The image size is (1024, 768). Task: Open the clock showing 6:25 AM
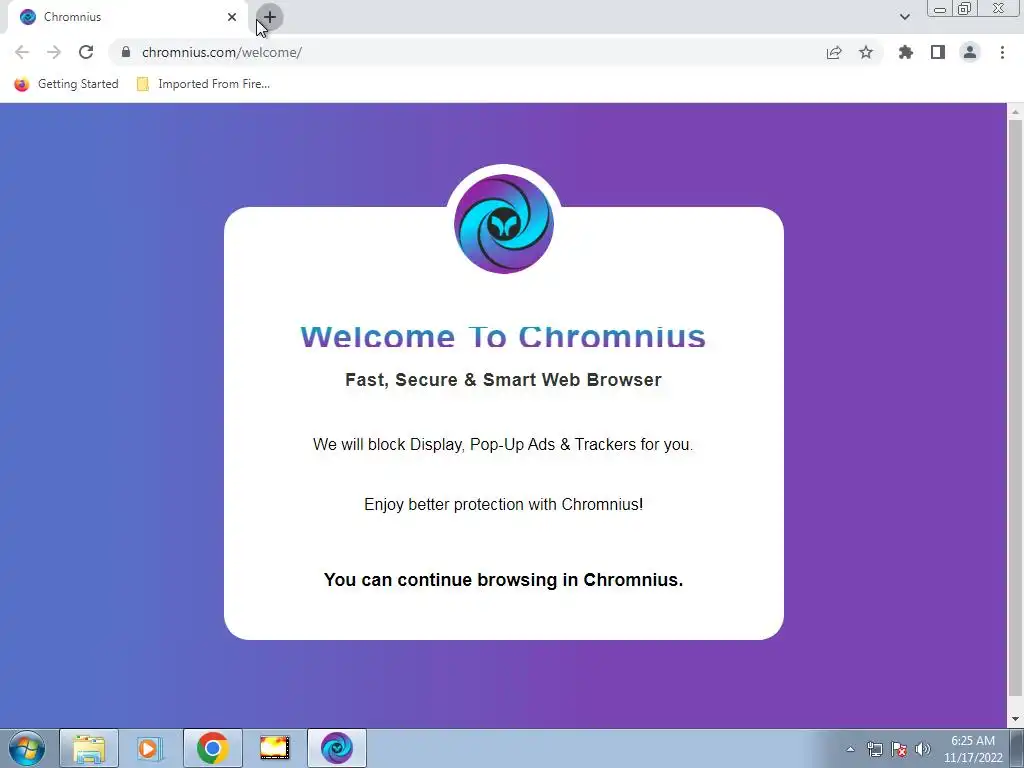tap(973, 749)
